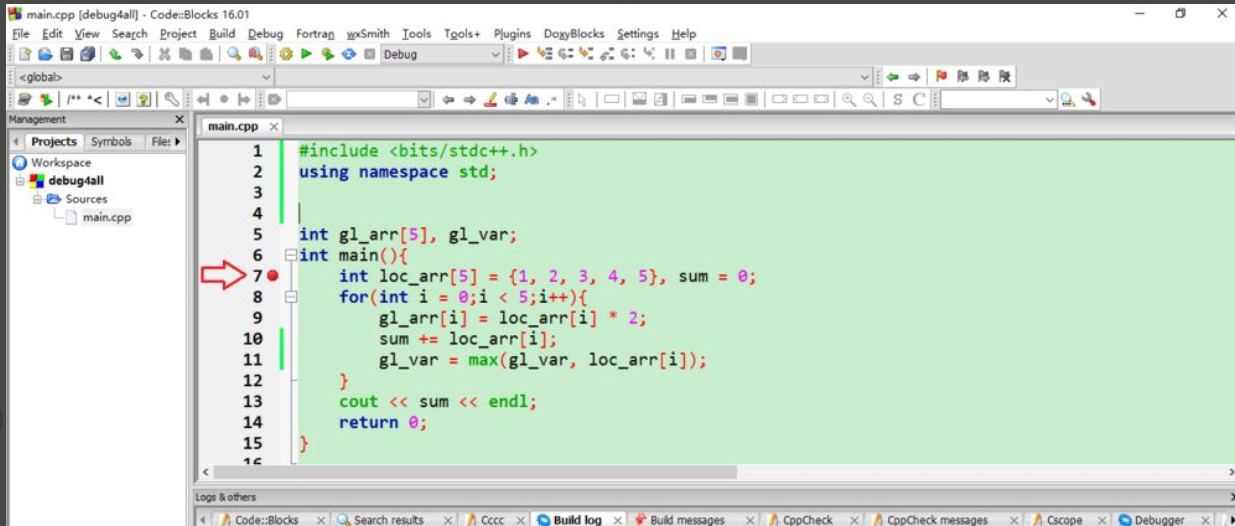Open the jump search combo box
The height and width of the screenshot is (526, 1235).
click(358, 99)
